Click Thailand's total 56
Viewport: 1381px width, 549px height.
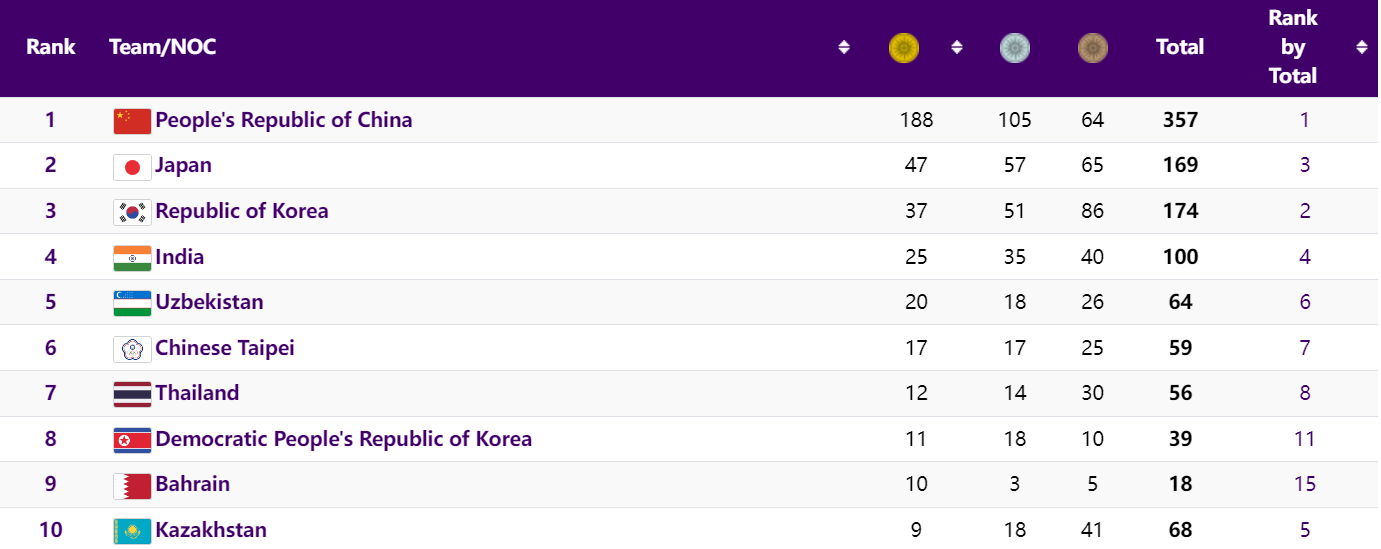click(1181, 393)
